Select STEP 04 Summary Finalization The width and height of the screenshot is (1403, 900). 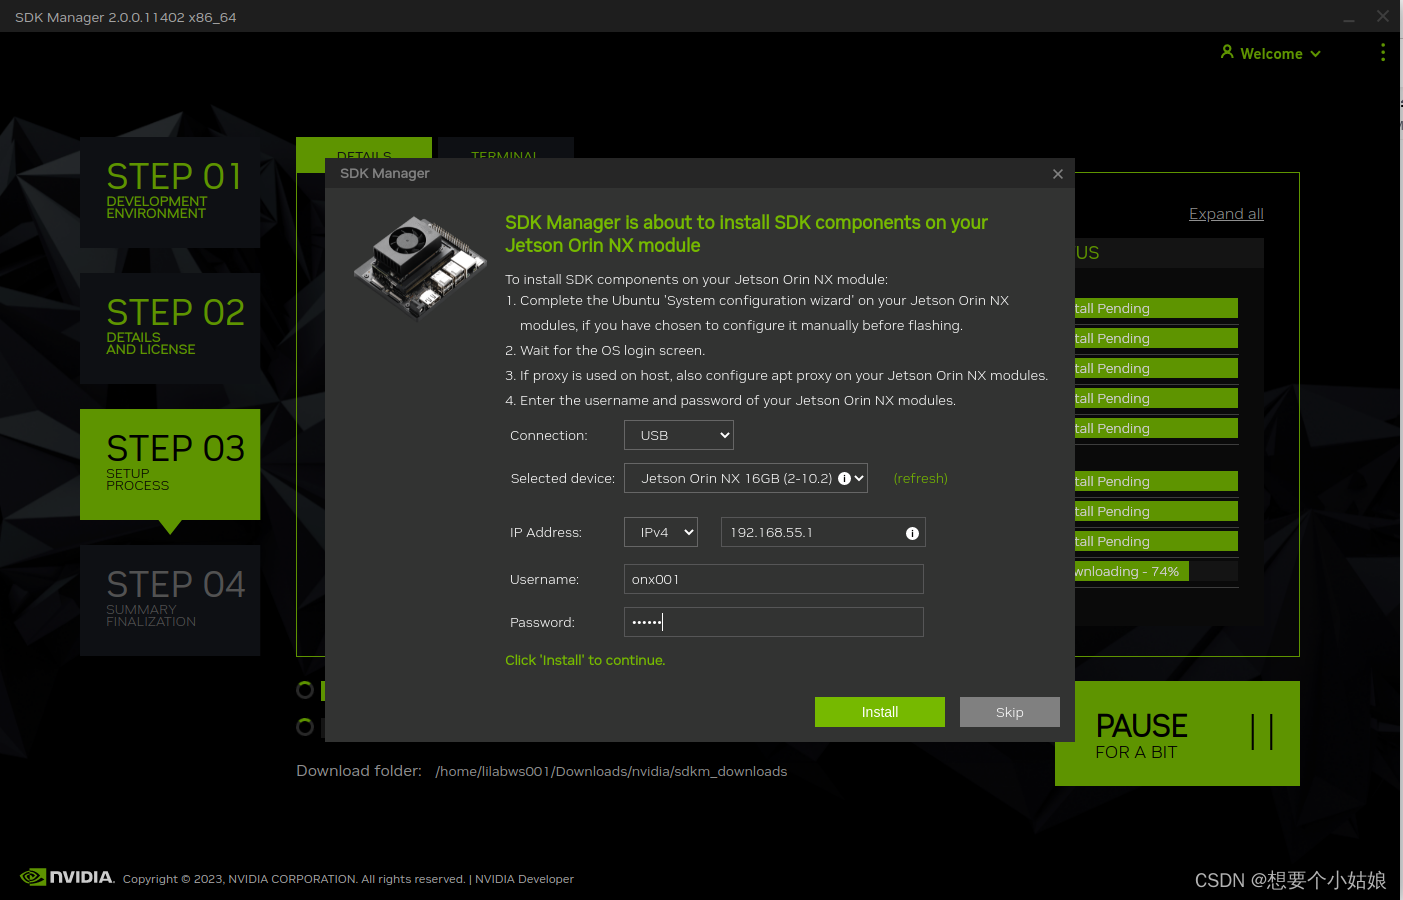(170, 600)
